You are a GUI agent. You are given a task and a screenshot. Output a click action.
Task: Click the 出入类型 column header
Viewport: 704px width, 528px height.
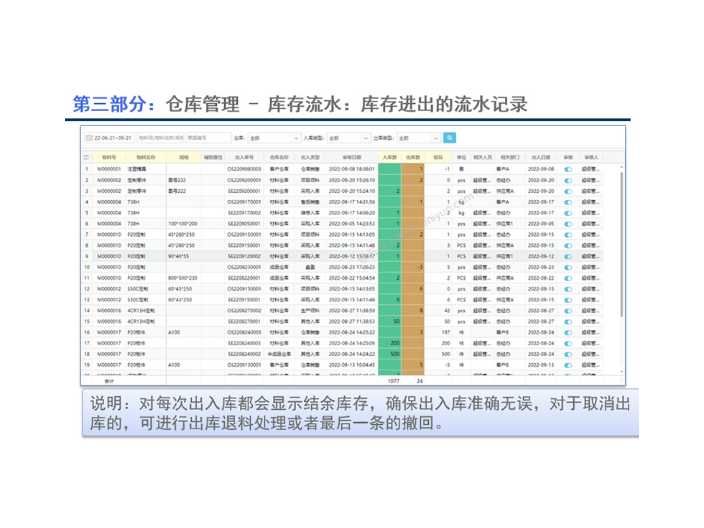coord(310,158)
